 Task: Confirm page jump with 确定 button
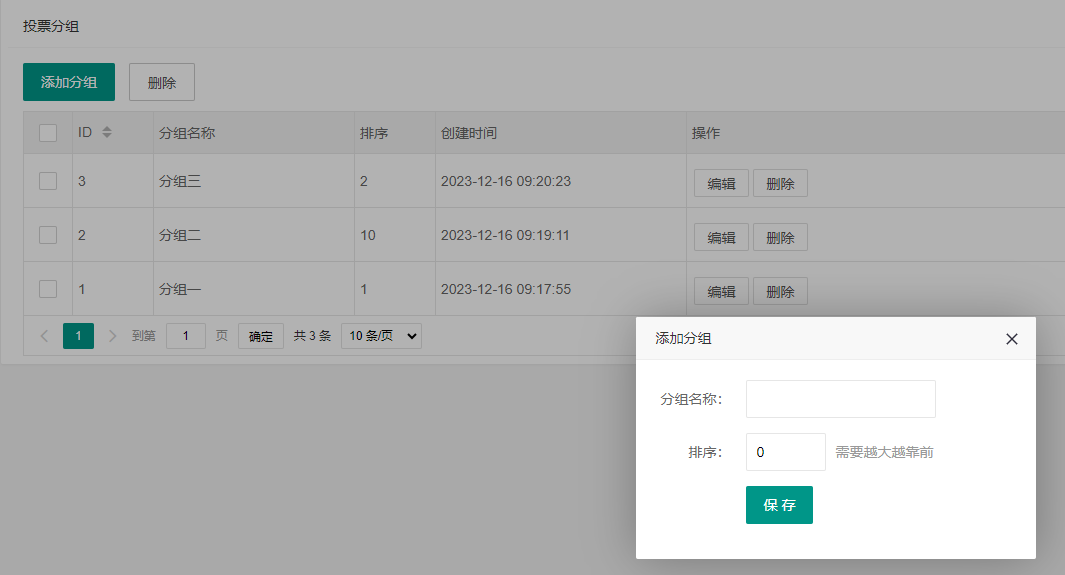pyautogui.click(x=261, y=336)
